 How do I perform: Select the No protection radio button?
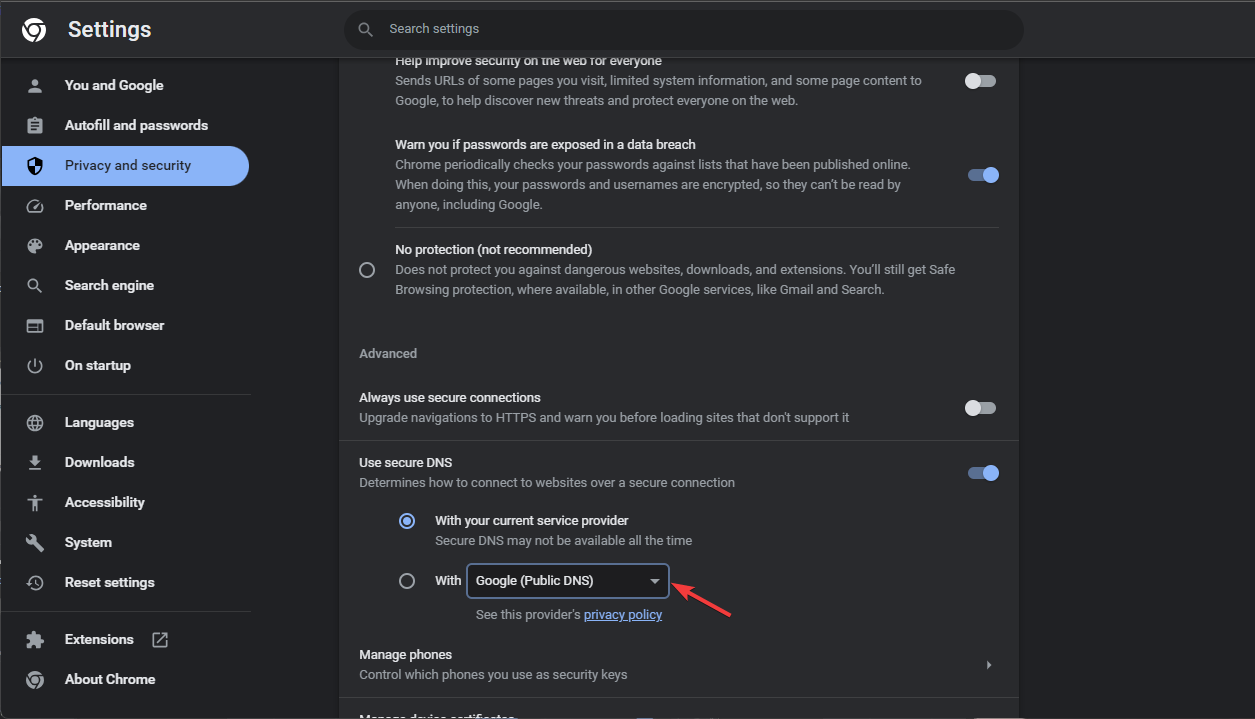pyautogui.click(x=367, y=270)
